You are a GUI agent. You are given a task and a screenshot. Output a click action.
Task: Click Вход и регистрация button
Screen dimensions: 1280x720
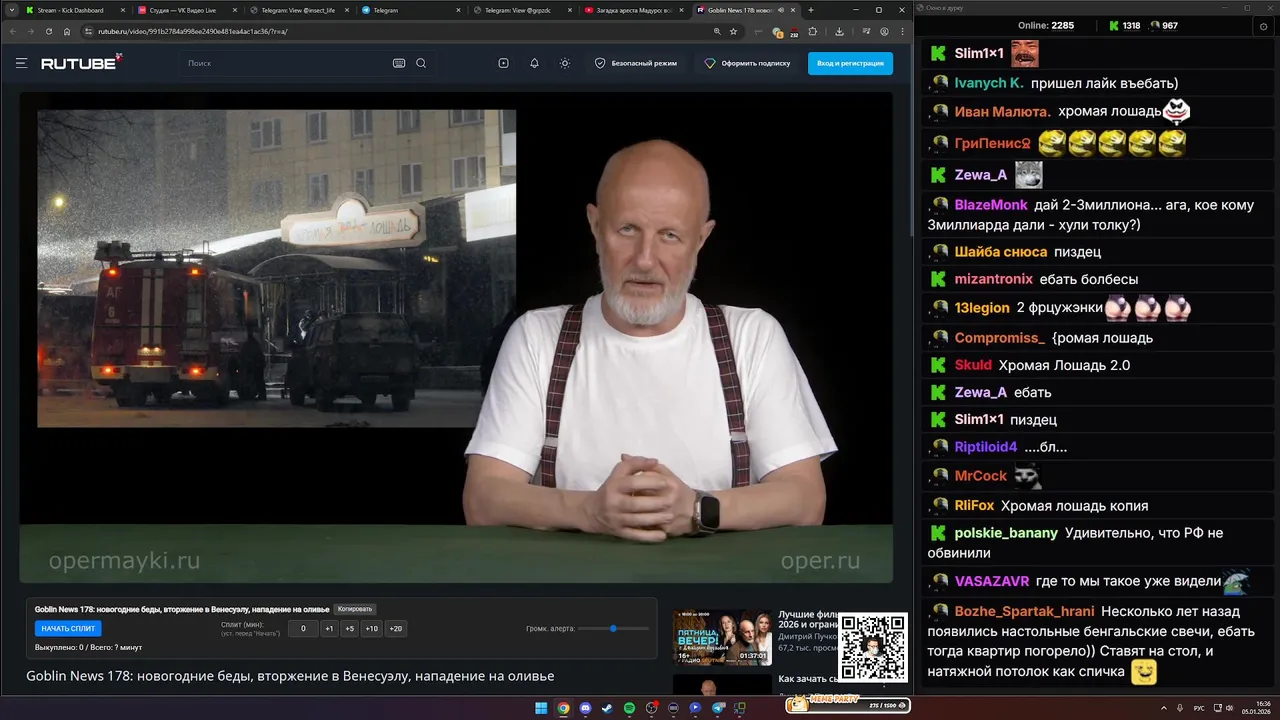click(x=850, y=63)
